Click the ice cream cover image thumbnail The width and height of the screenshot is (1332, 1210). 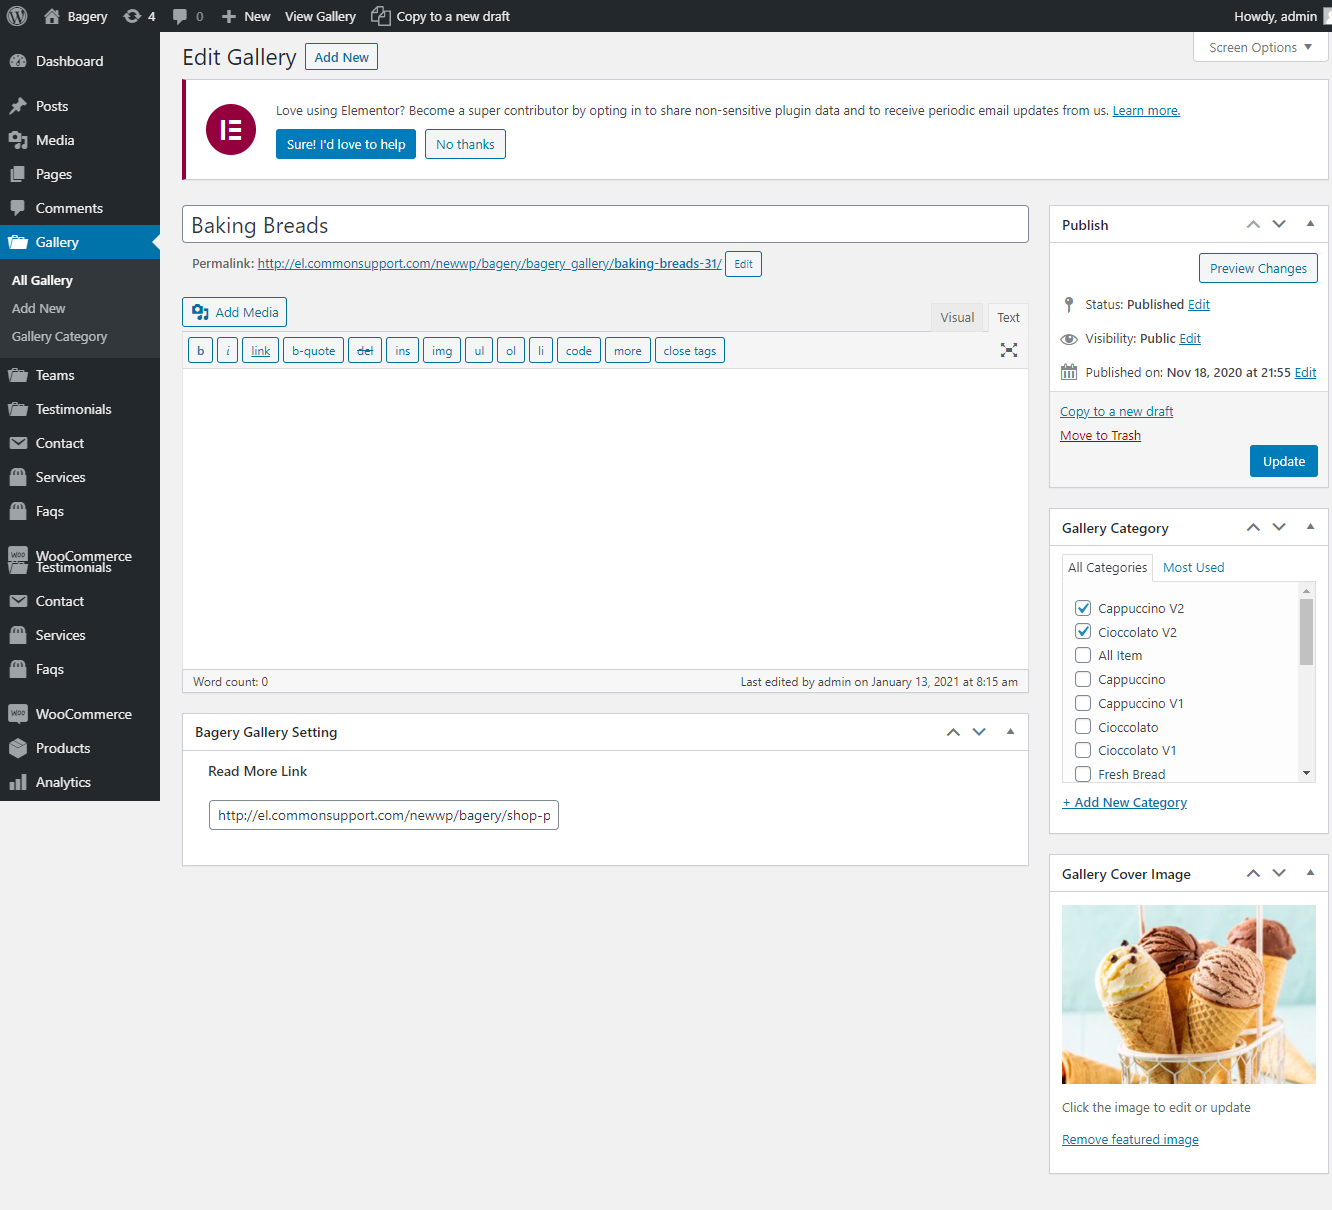tap(1188, 994)
